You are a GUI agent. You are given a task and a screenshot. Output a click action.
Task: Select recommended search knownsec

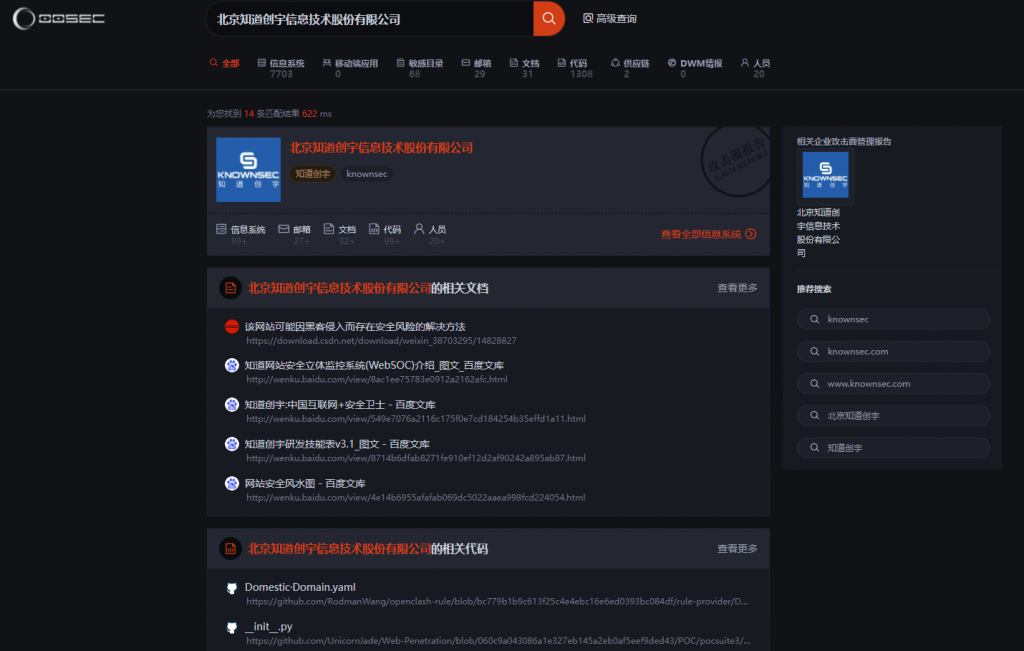pyautogui.click(x=893, y=319)
